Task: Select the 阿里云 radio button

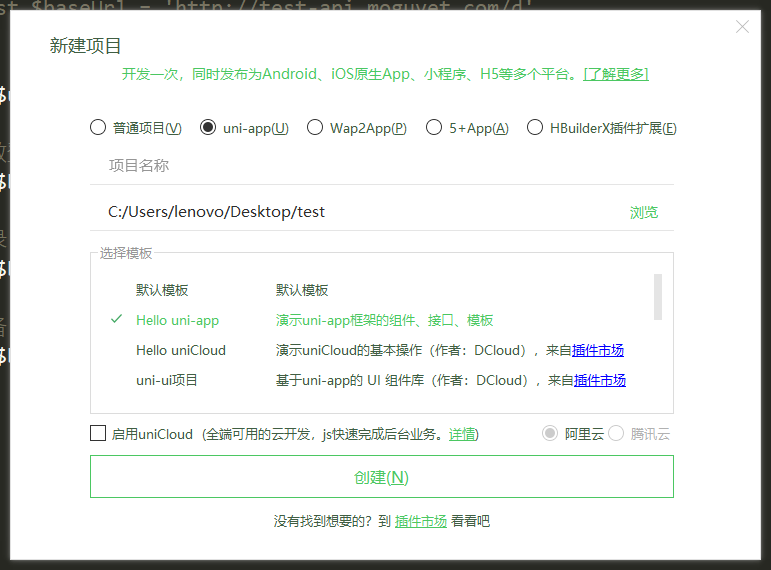Action: (550, 433)
